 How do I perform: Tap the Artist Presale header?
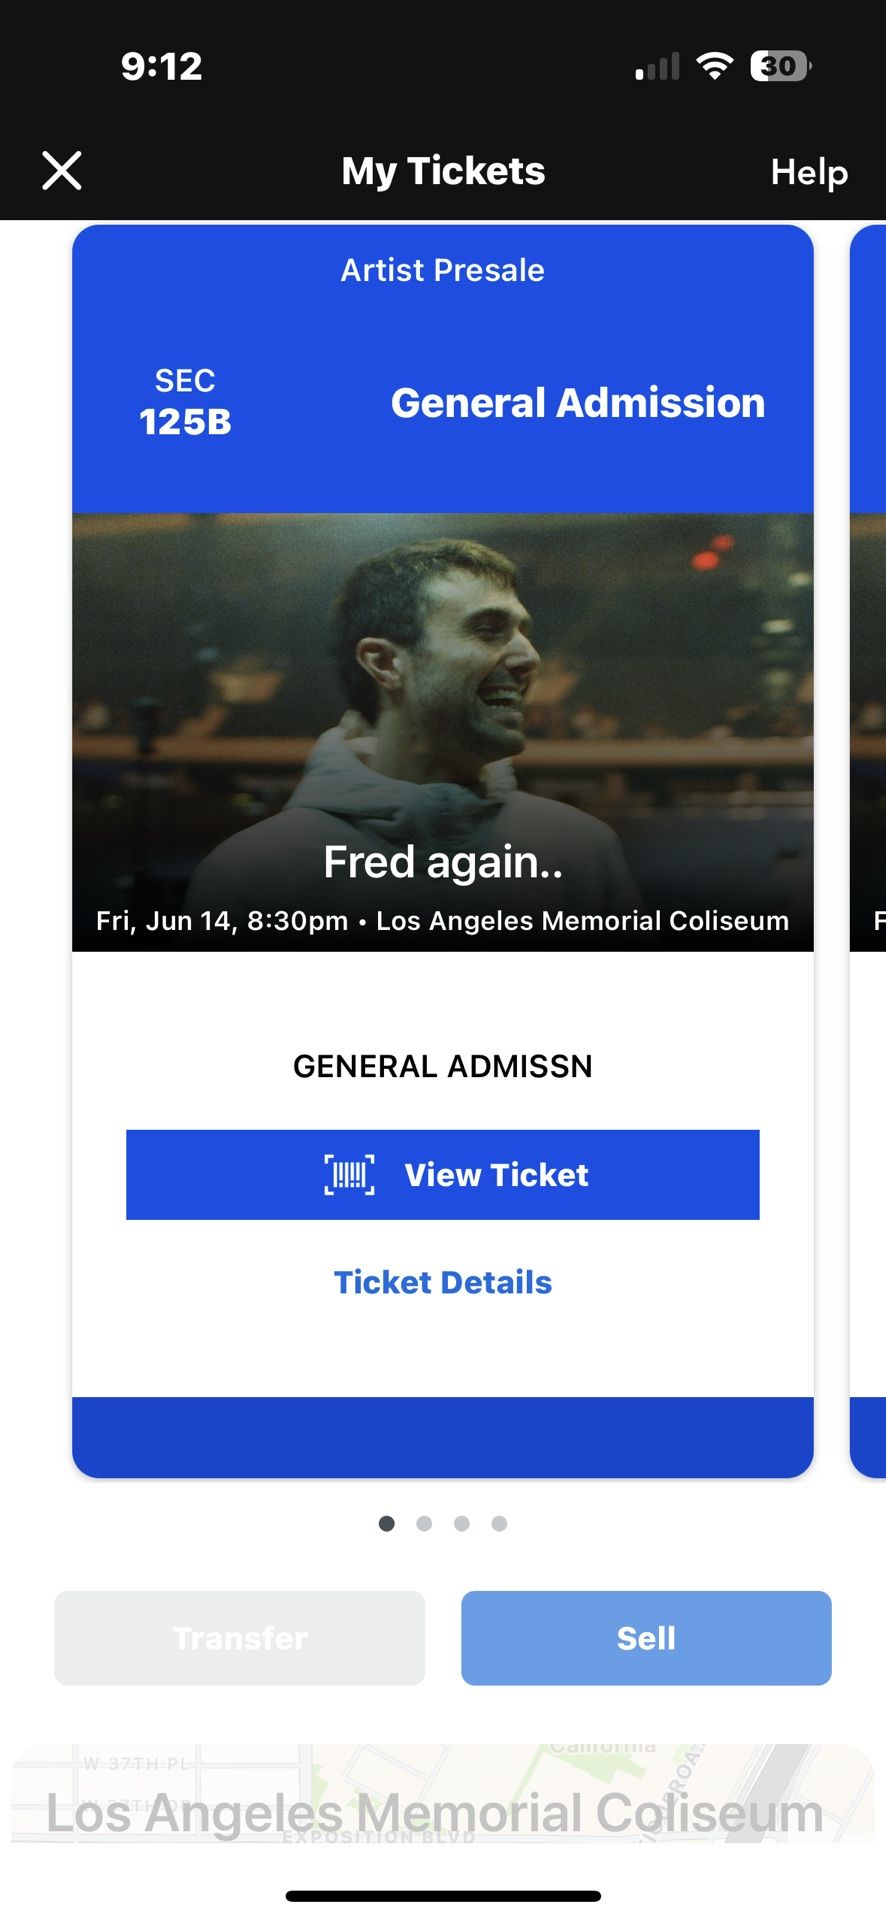click(442, 270)
